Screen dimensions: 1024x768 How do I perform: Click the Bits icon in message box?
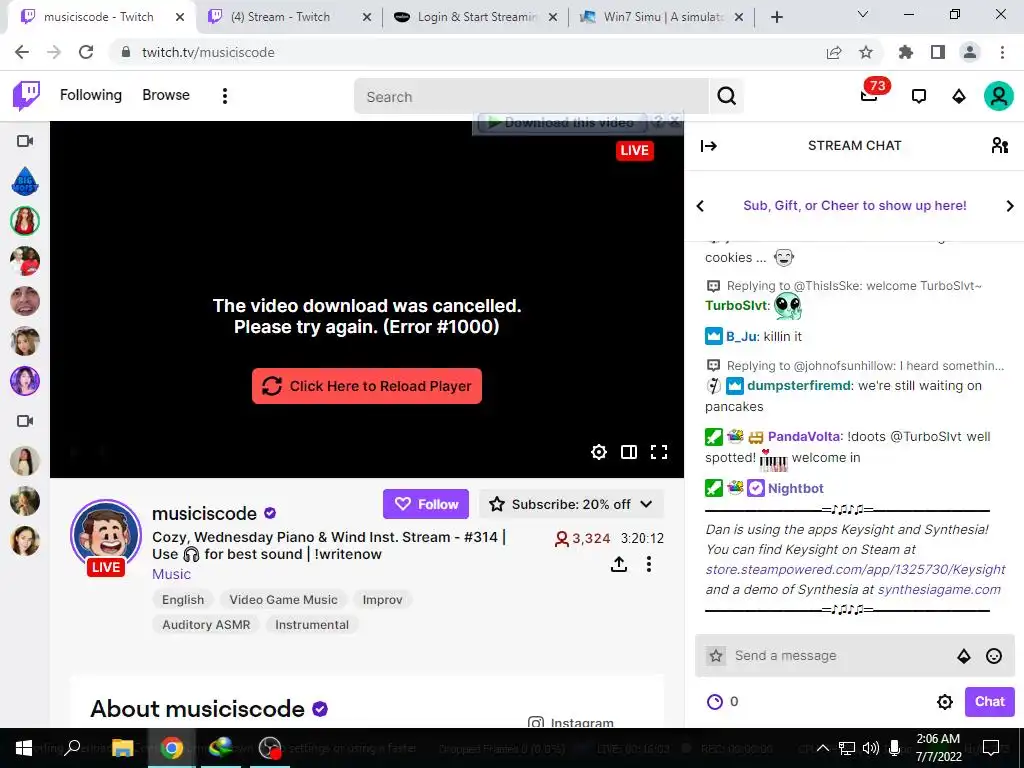963,656
